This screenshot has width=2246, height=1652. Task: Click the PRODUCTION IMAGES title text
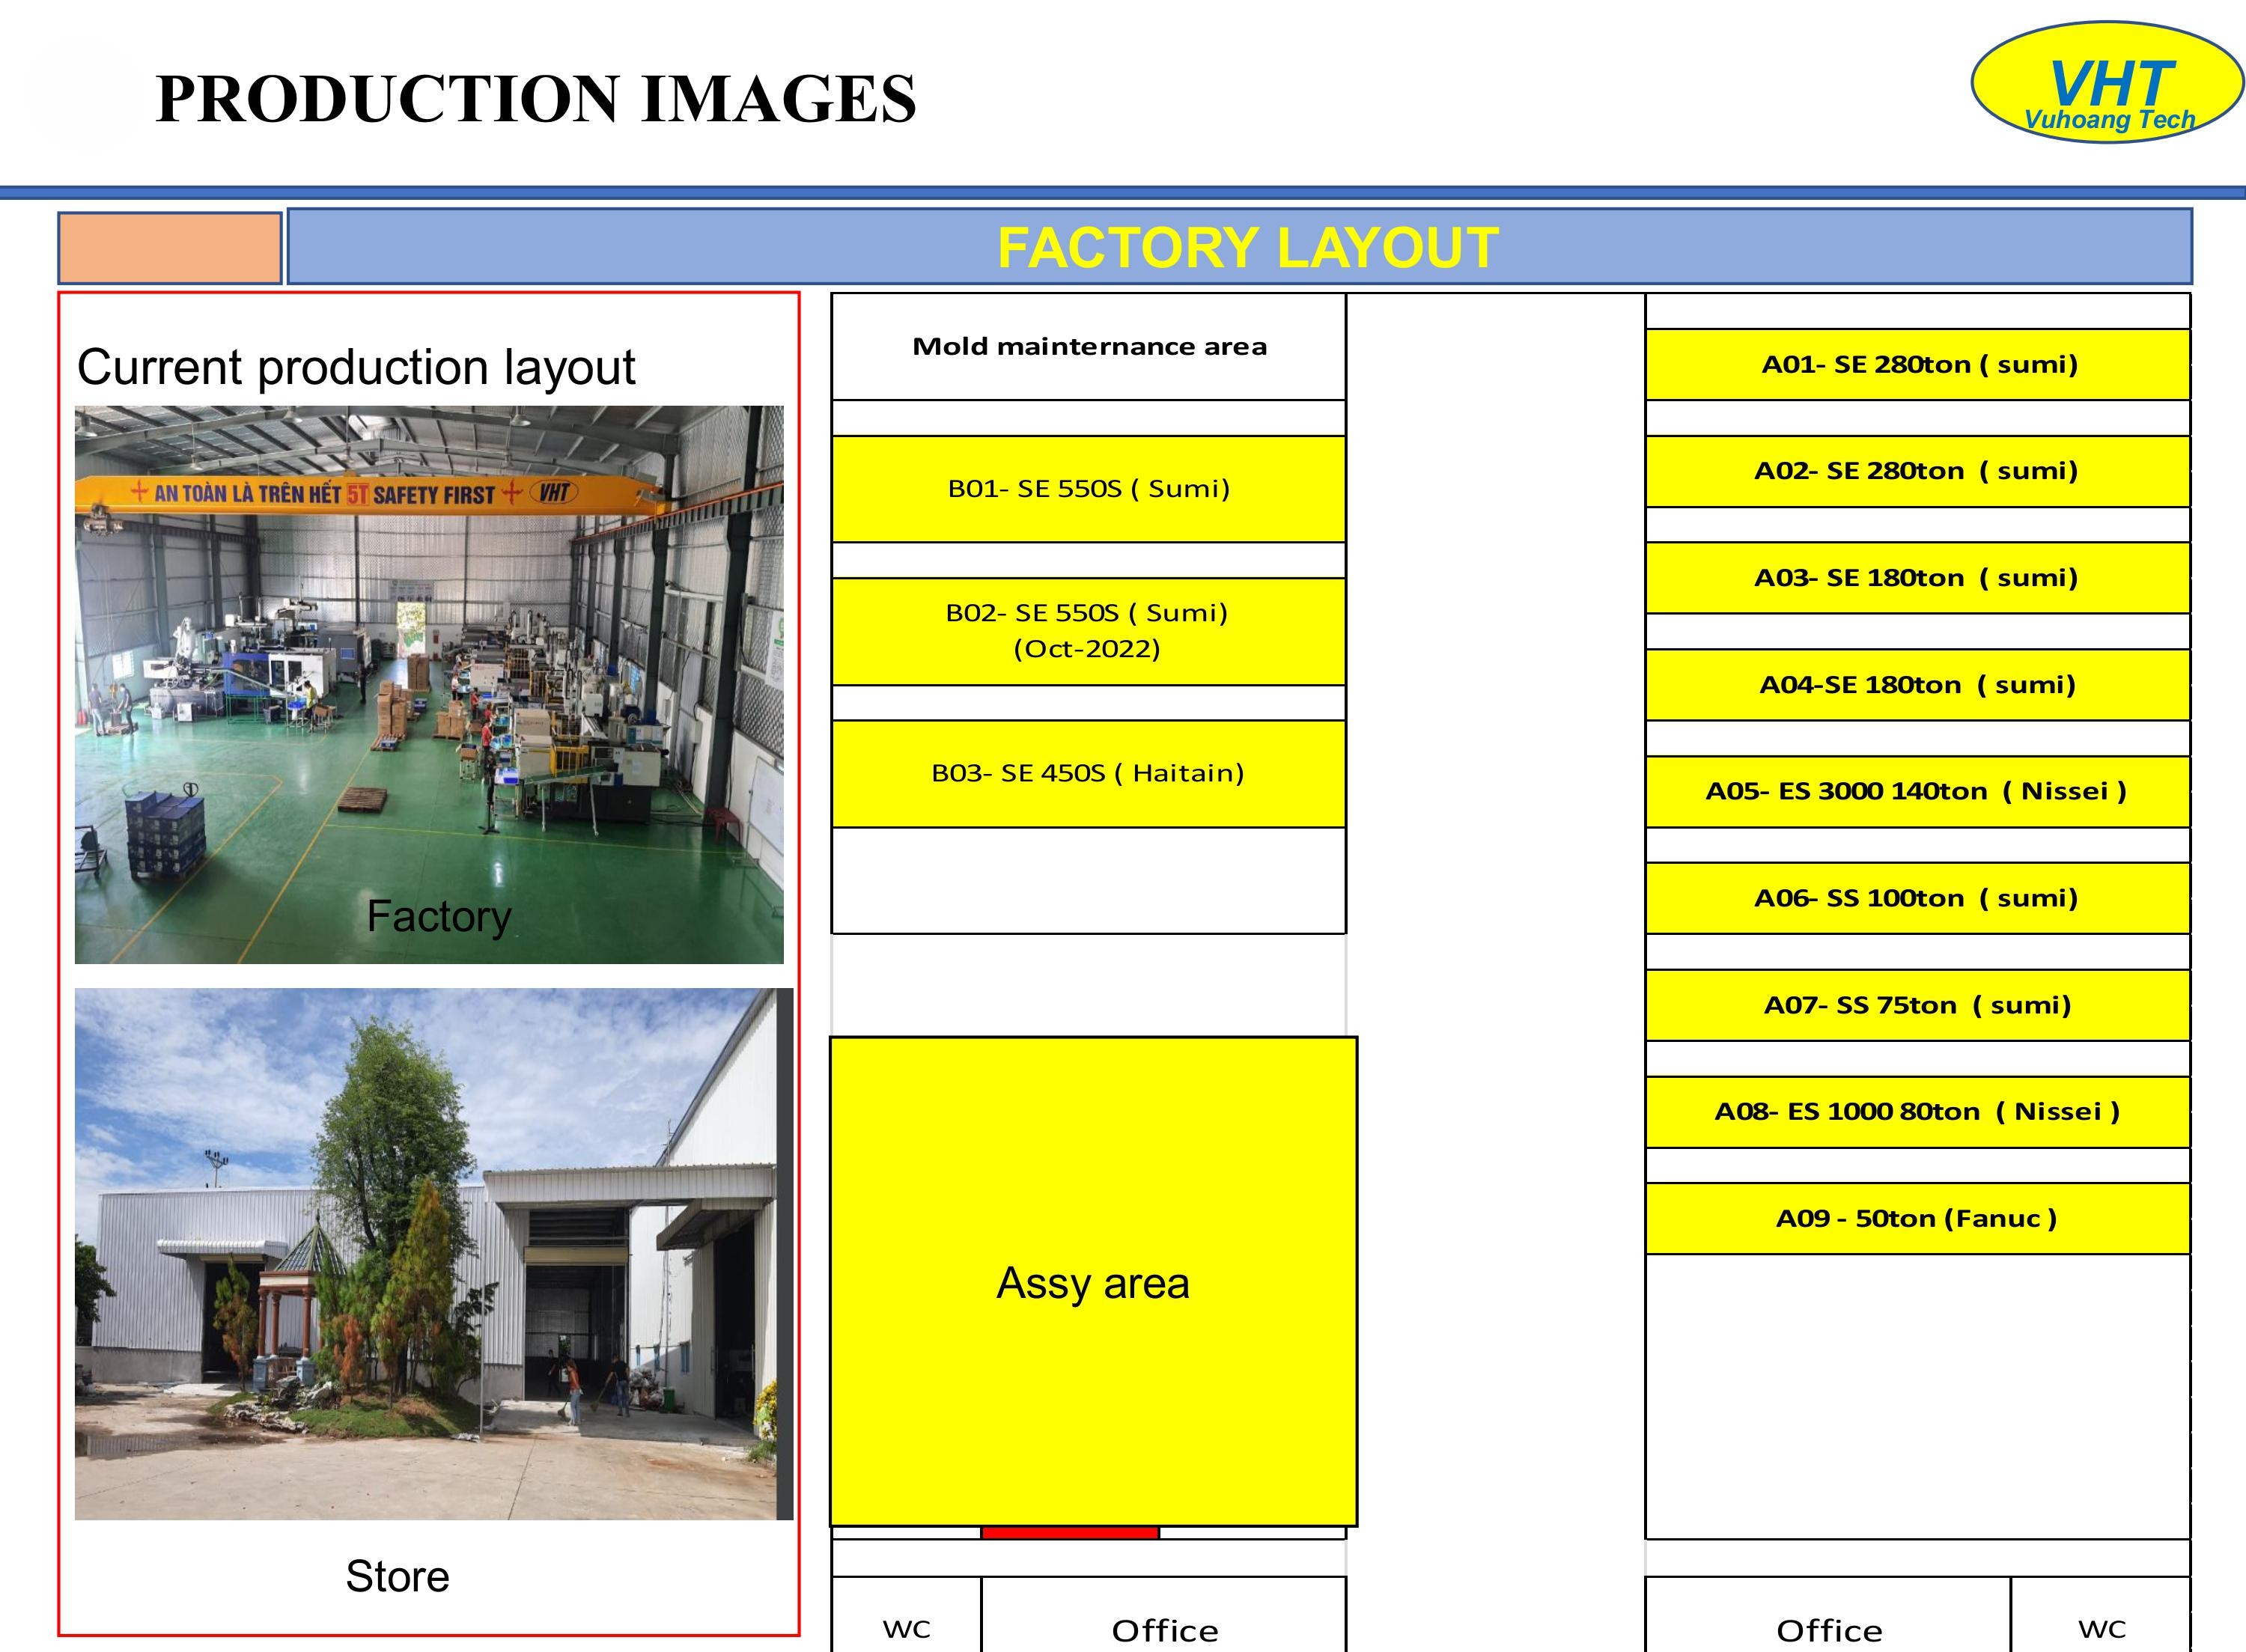536,99
